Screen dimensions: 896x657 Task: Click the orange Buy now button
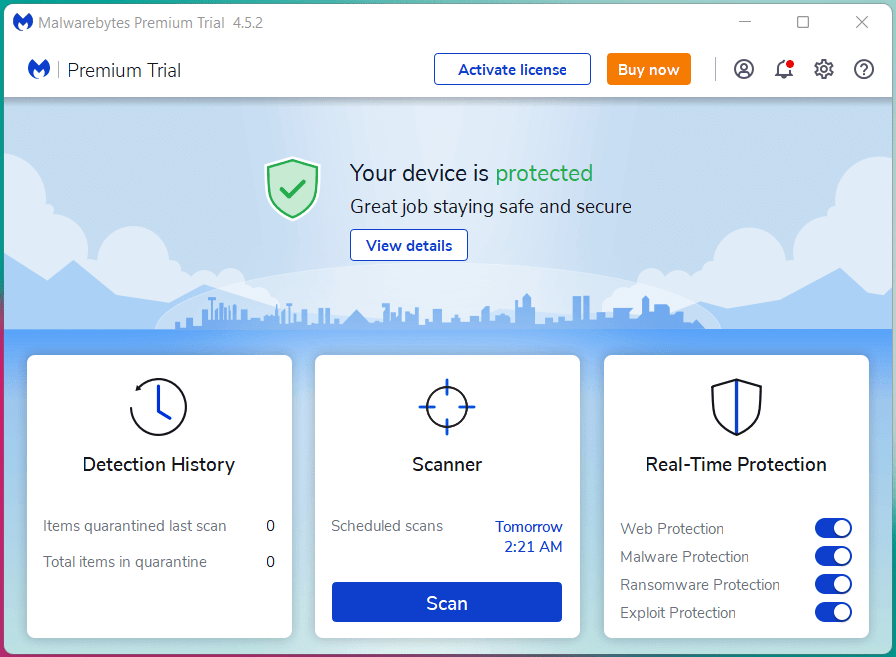click(648, 69)
